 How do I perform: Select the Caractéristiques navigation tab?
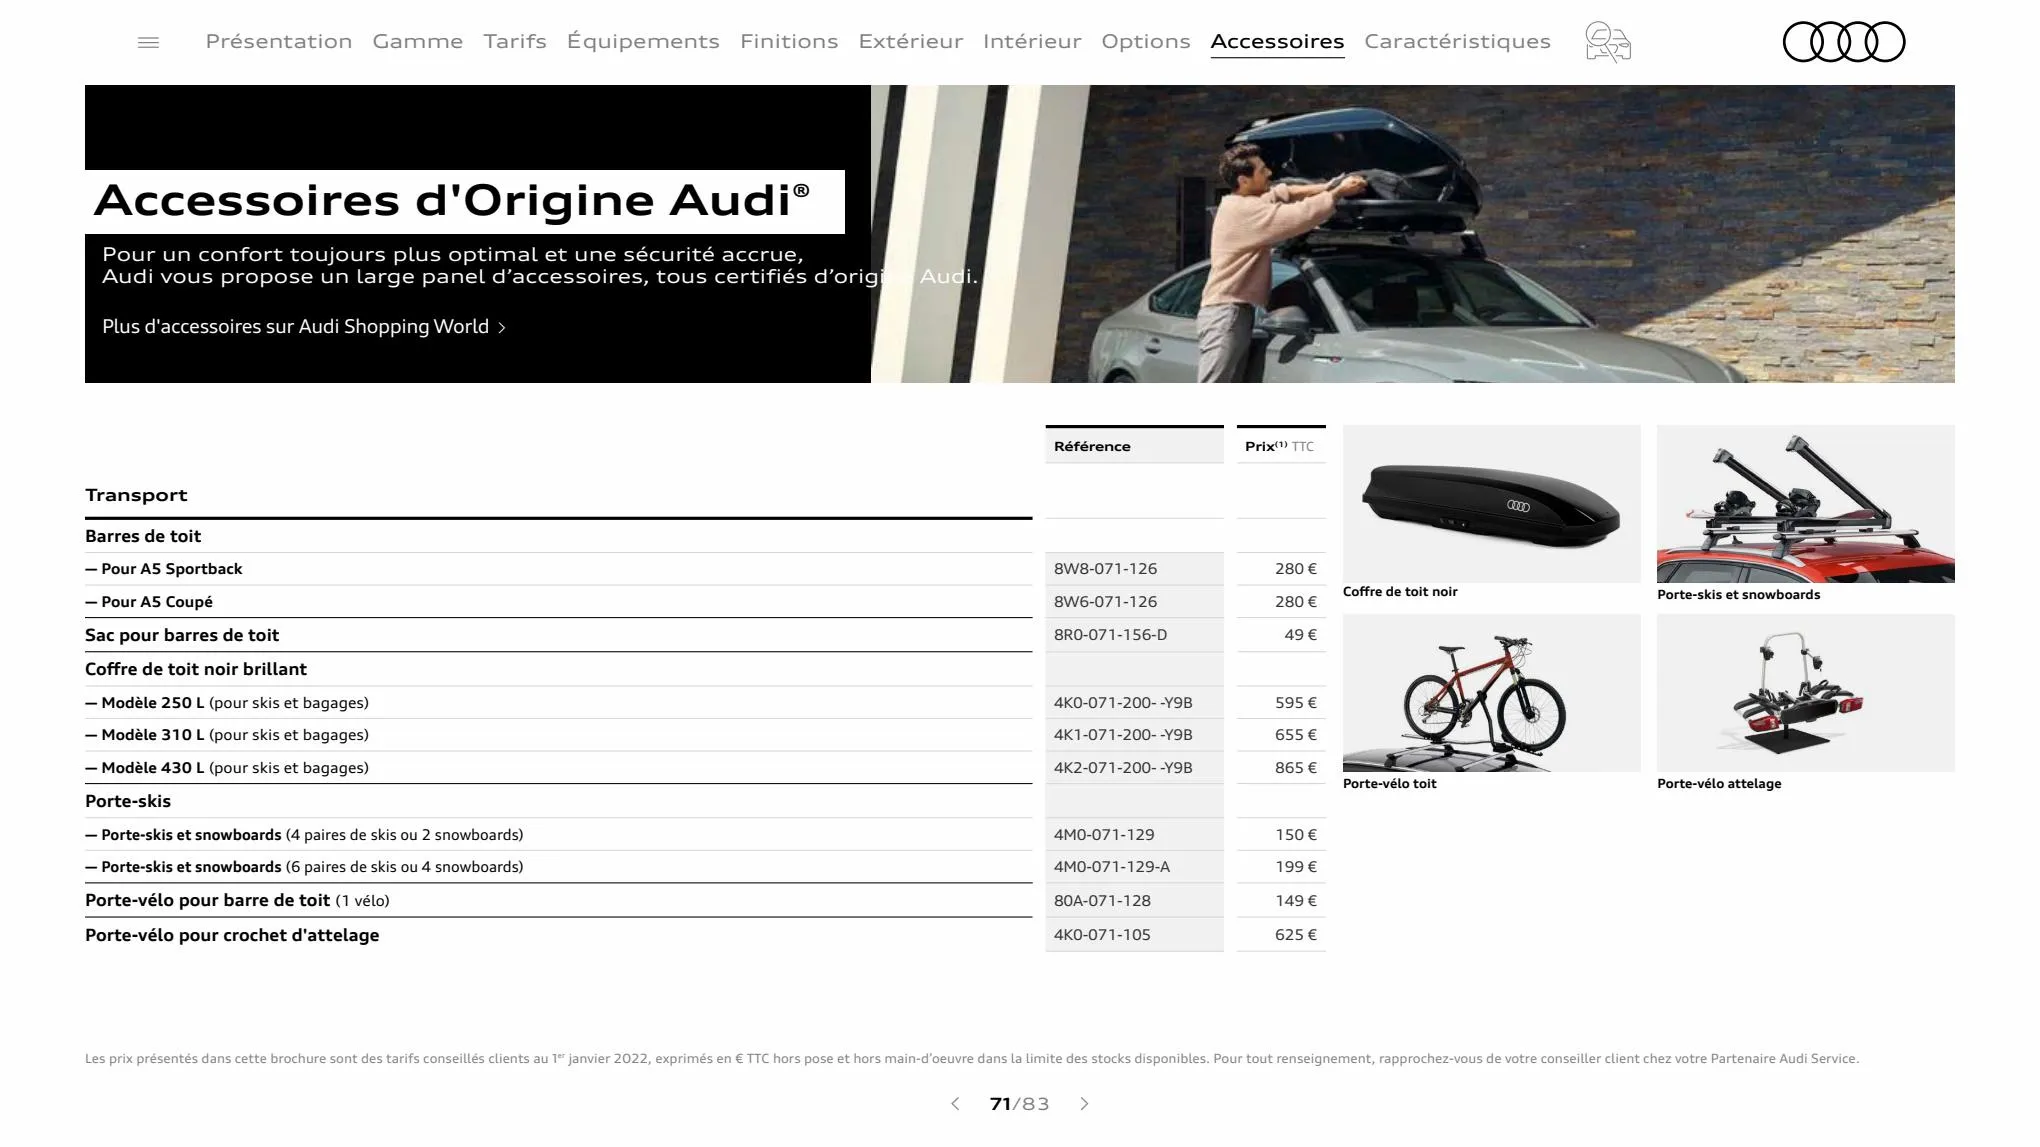click(x=1459, y=41)
